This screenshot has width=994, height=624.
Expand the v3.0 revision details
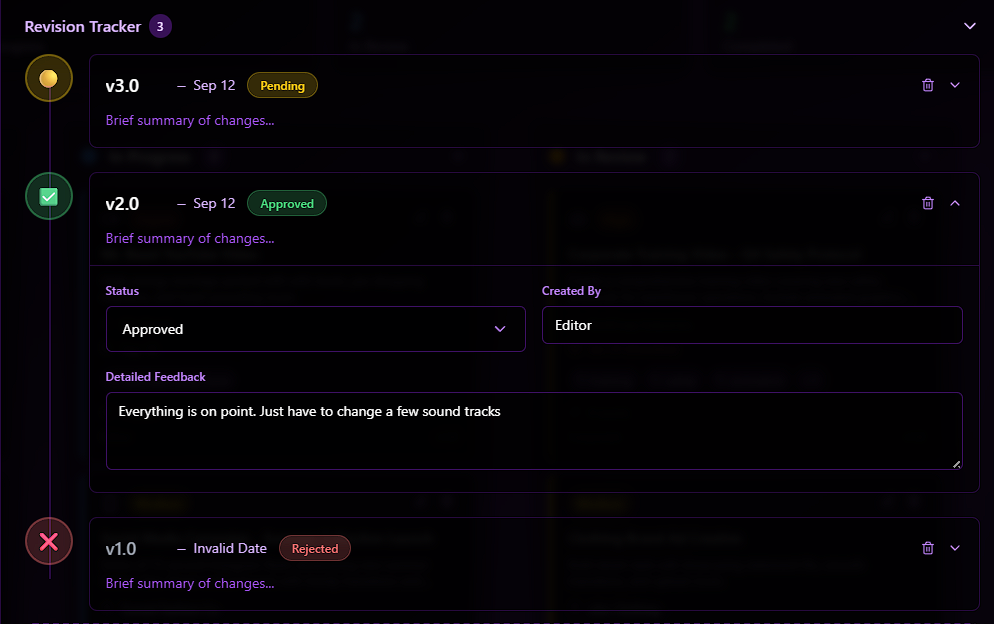click(955, 85)
